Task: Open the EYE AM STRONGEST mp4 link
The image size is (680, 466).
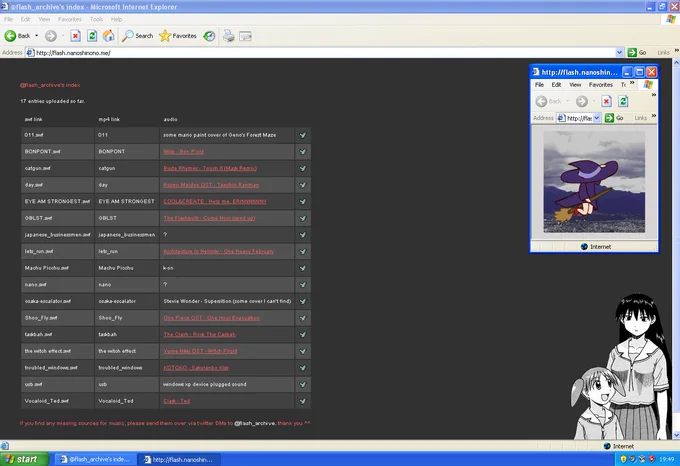Action: pyautogui.click(x=126, y=202)
